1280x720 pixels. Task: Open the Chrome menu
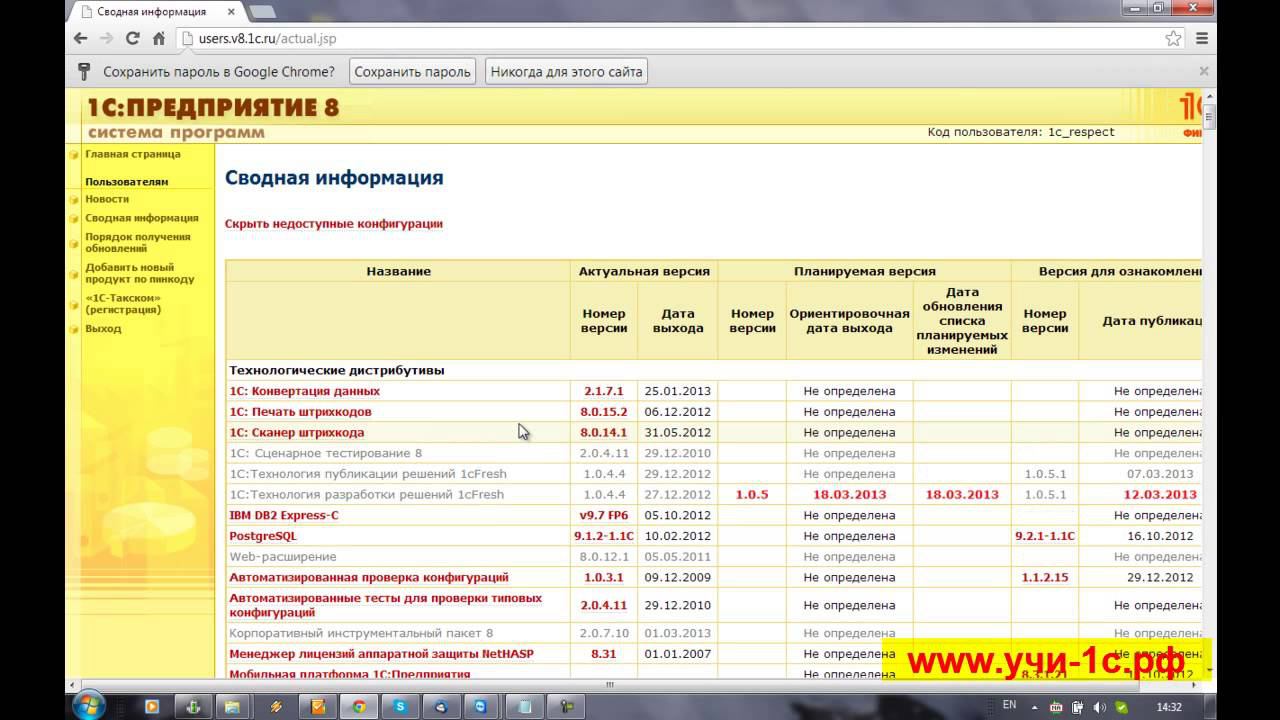1202,39
